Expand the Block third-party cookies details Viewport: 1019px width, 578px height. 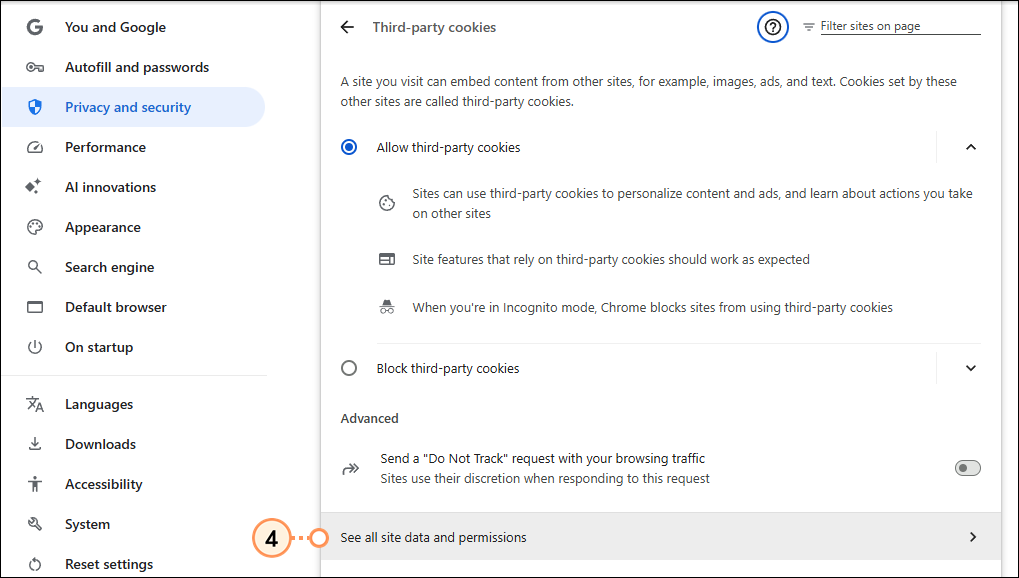[x=970, y=368]
